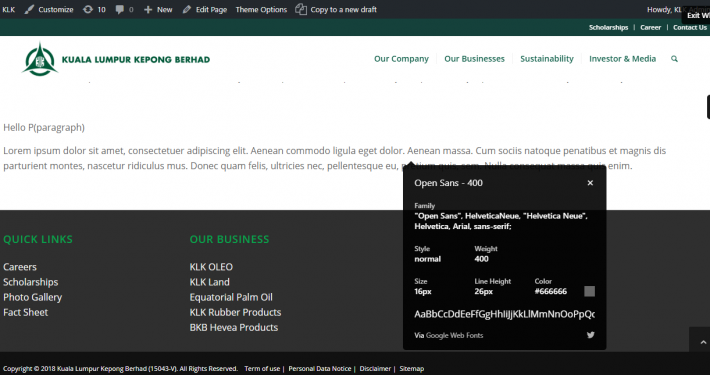
Task: Click the Howdy, KLK Admin account menu
Action: [678, 10]
